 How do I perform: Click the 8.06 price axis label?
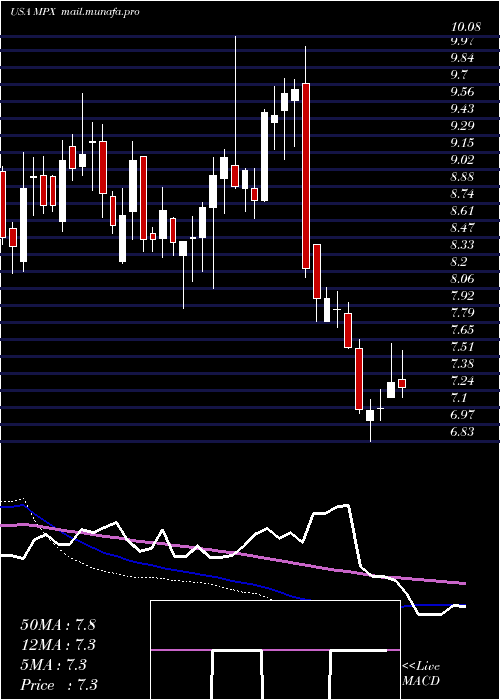click(462, 279)
